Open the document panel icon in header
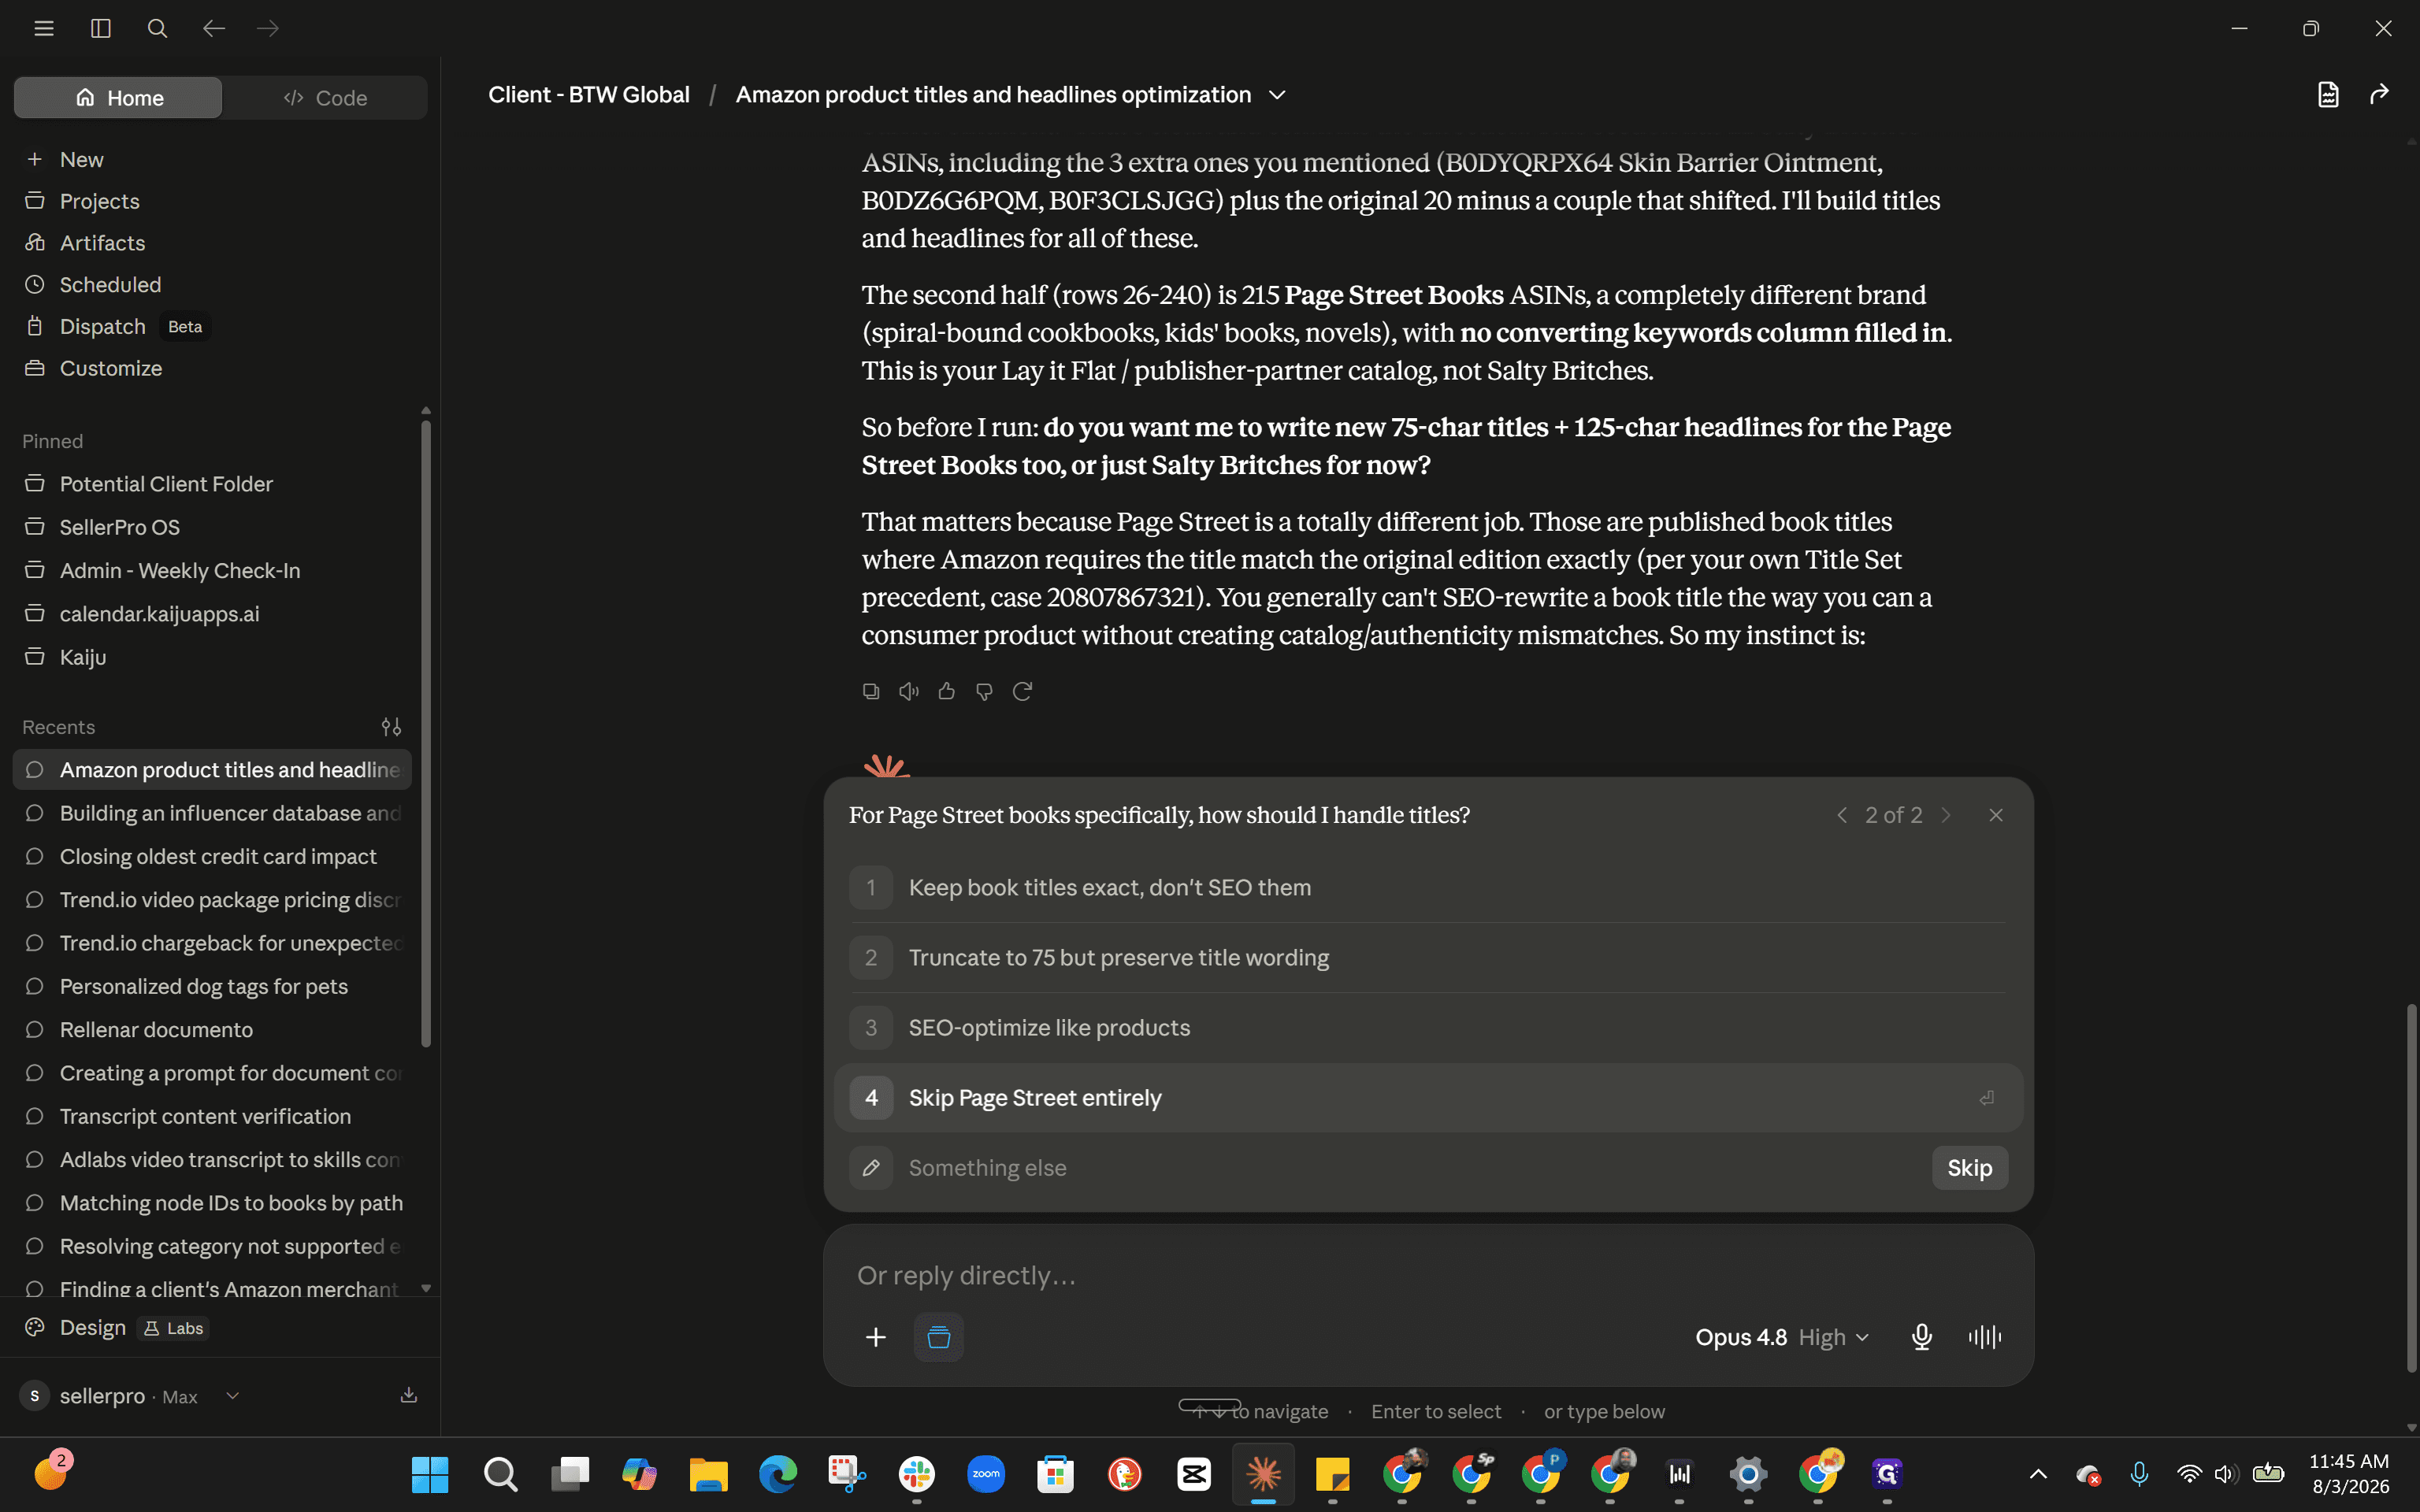 point(2328,94)
